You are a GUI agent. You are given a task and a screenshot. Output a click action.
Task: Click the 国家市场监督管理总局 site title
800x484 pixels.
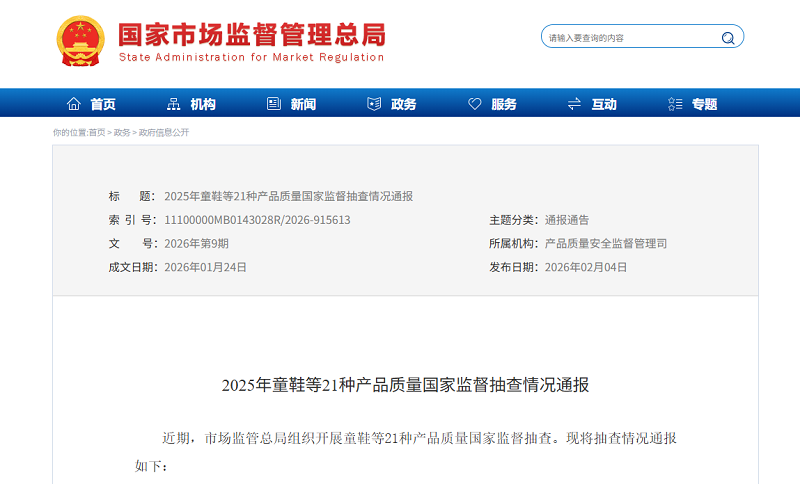(252, 35)
